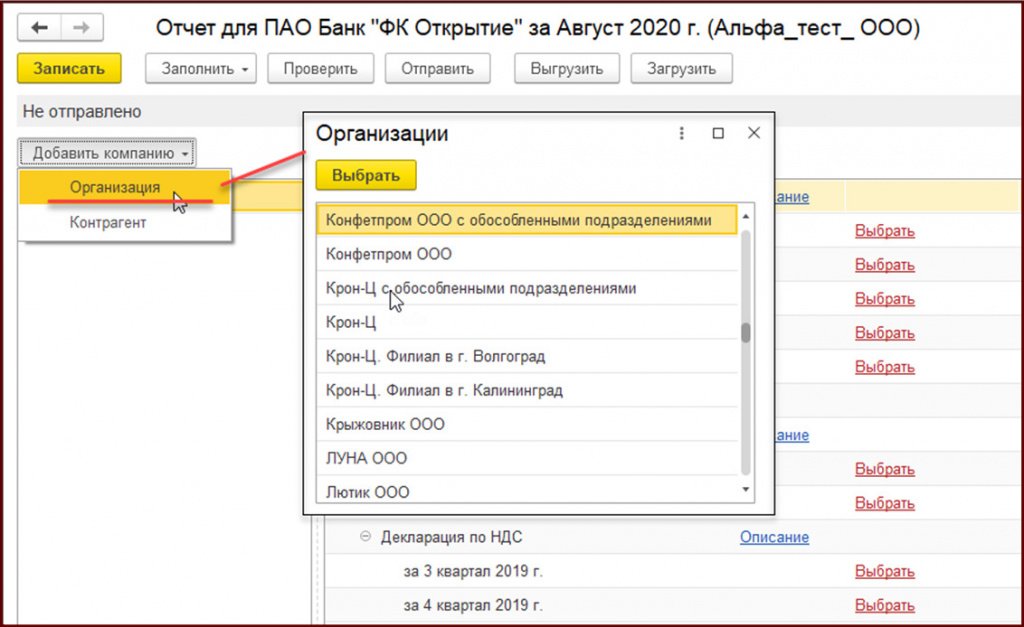Select Крыжовник ООО in the organizations list
Viewport: 1024px width, 627px height.
[385, 424]
